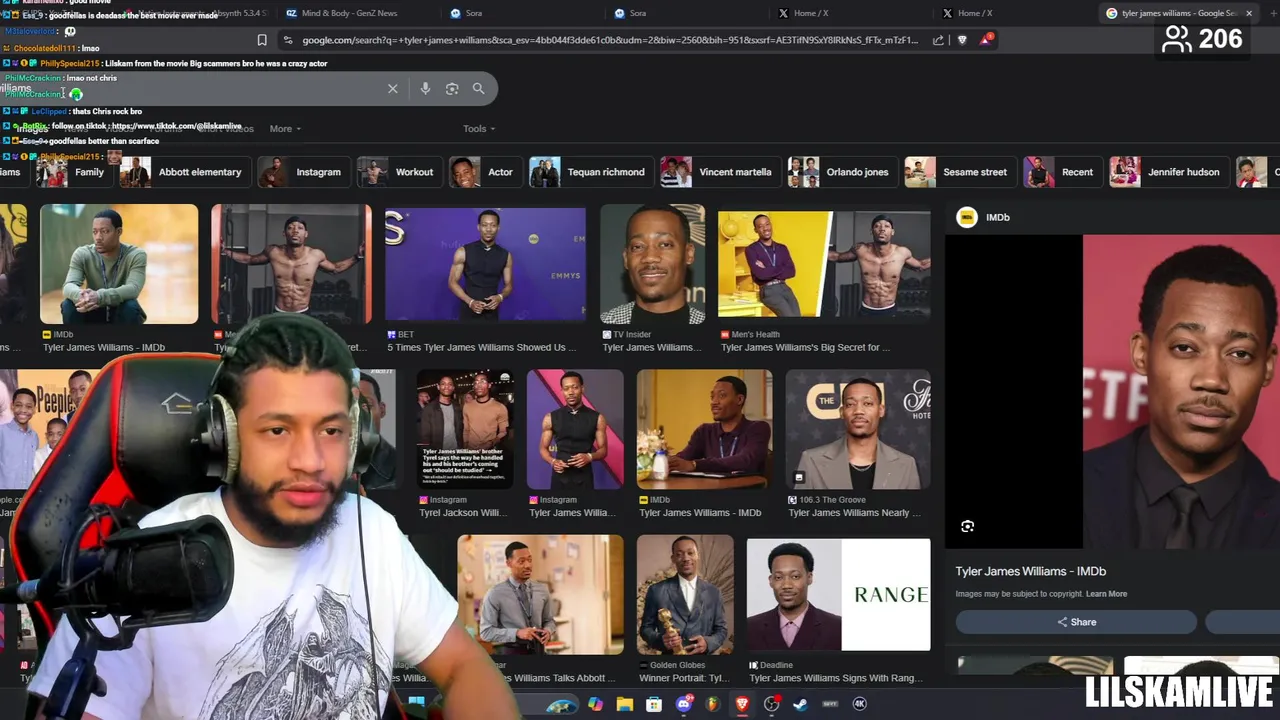The image size is (1280, 720).
Task: Launch File Explorer from taskbar
Action: pyautogui.click(x=624, y=704)
